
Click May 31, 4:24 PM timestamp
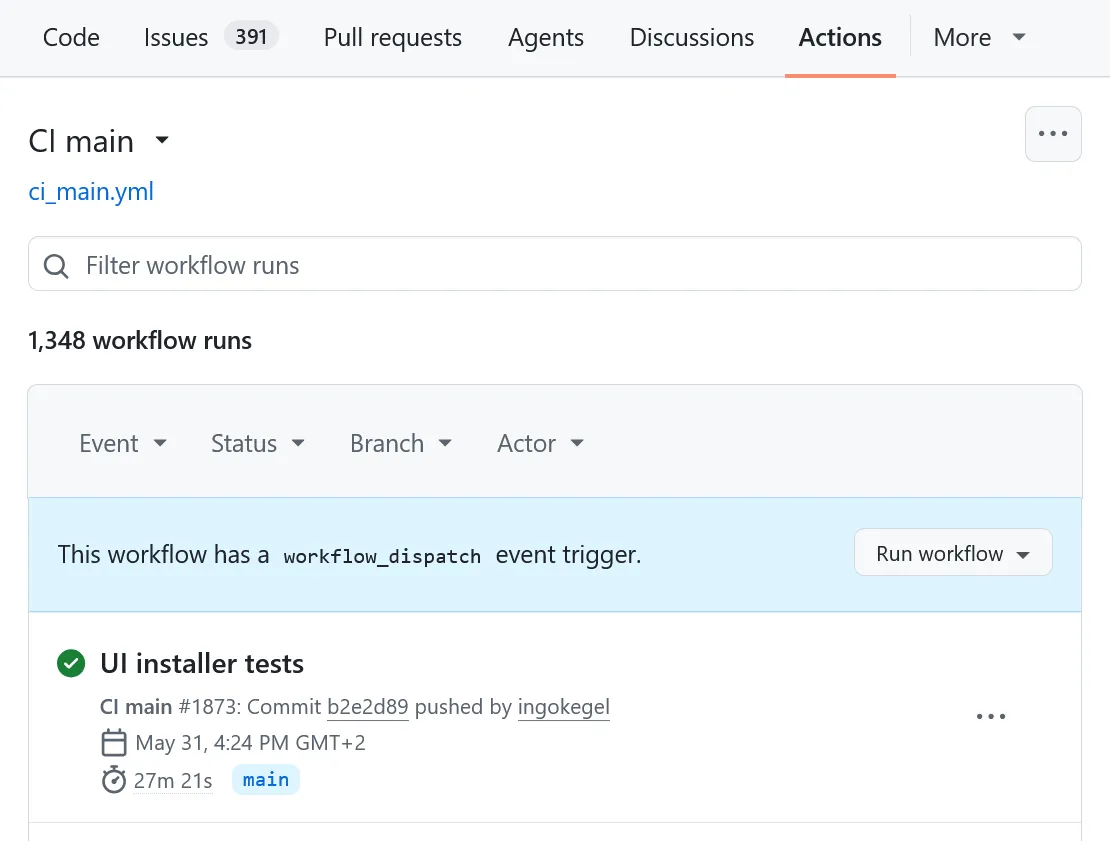click(251, 743)
